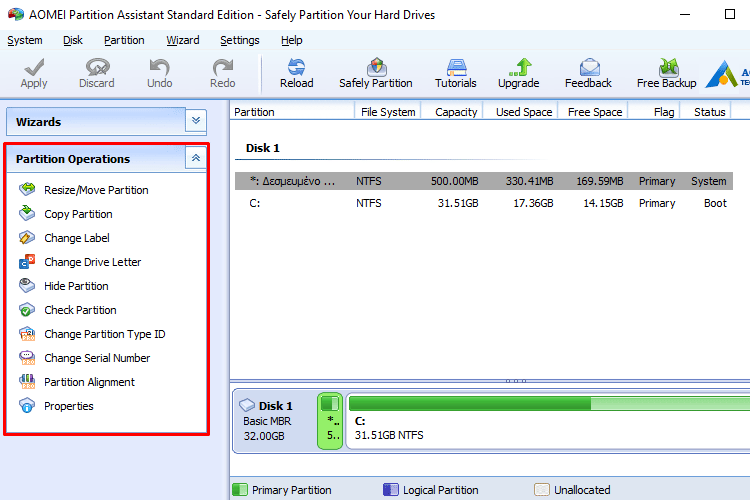This screenshot has width=750, height=500.
Task: Click the Disk 1 drive icon in the disk map
Action: 247,405
